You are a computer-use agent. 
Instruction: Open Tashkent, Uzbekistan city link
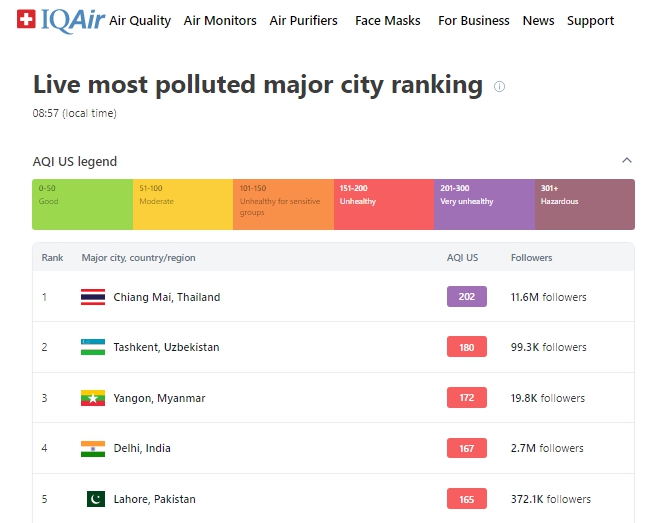click(166, 347)
